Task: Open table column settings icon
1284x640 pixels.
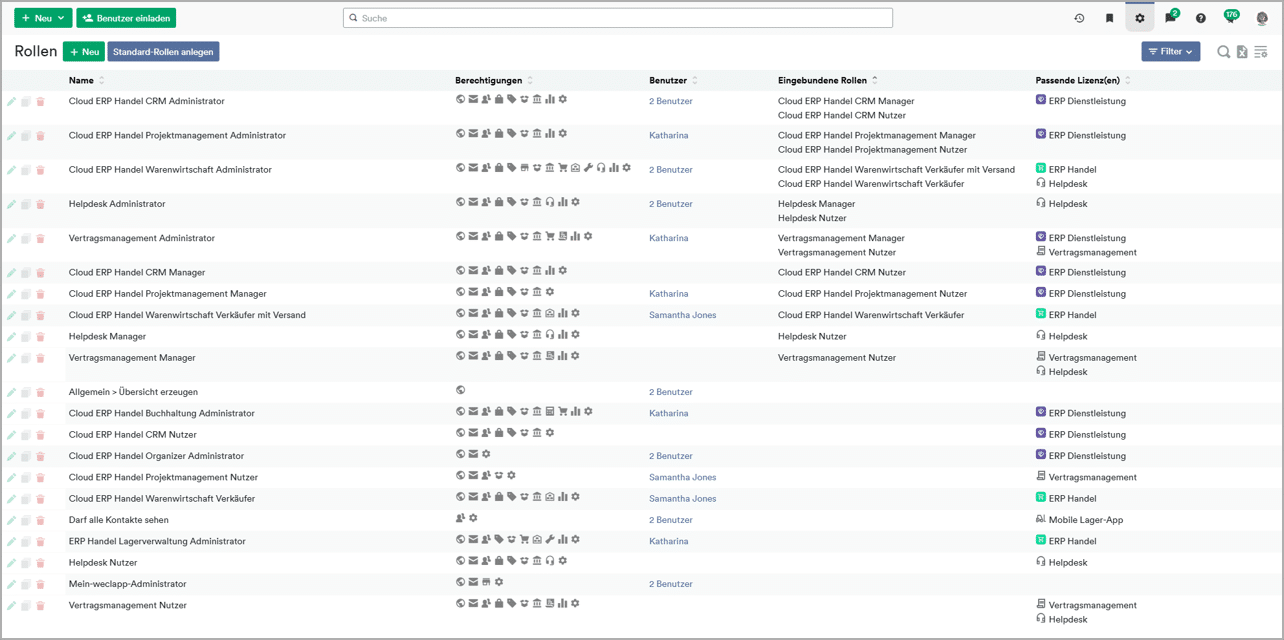Action: [x=1261, y=52]
